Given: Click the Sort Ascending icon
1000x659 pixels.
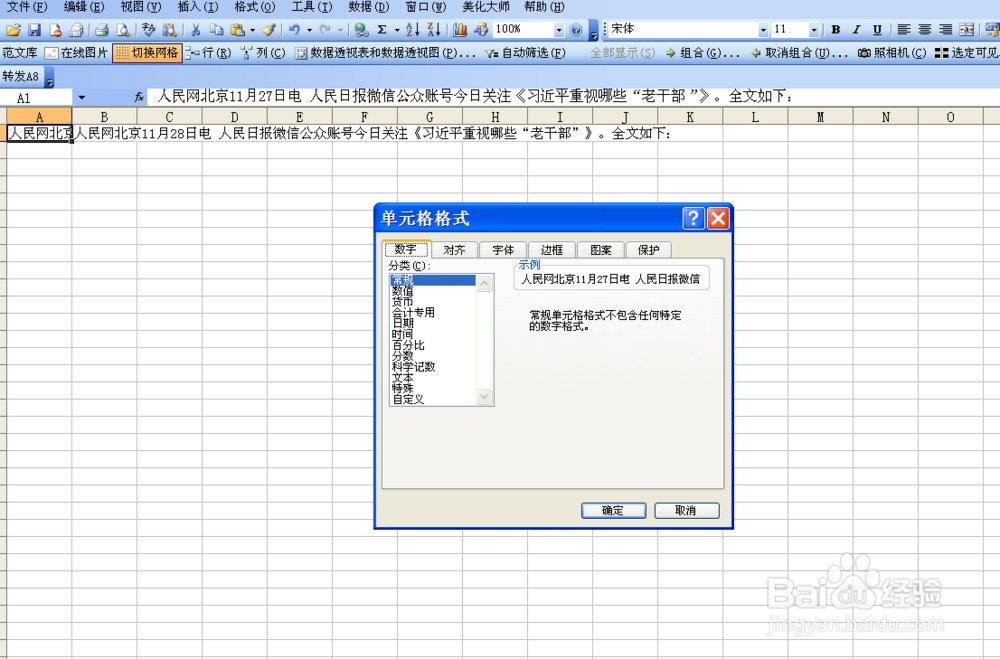Looking at the screenshot, I should click(x=410, y=31).
